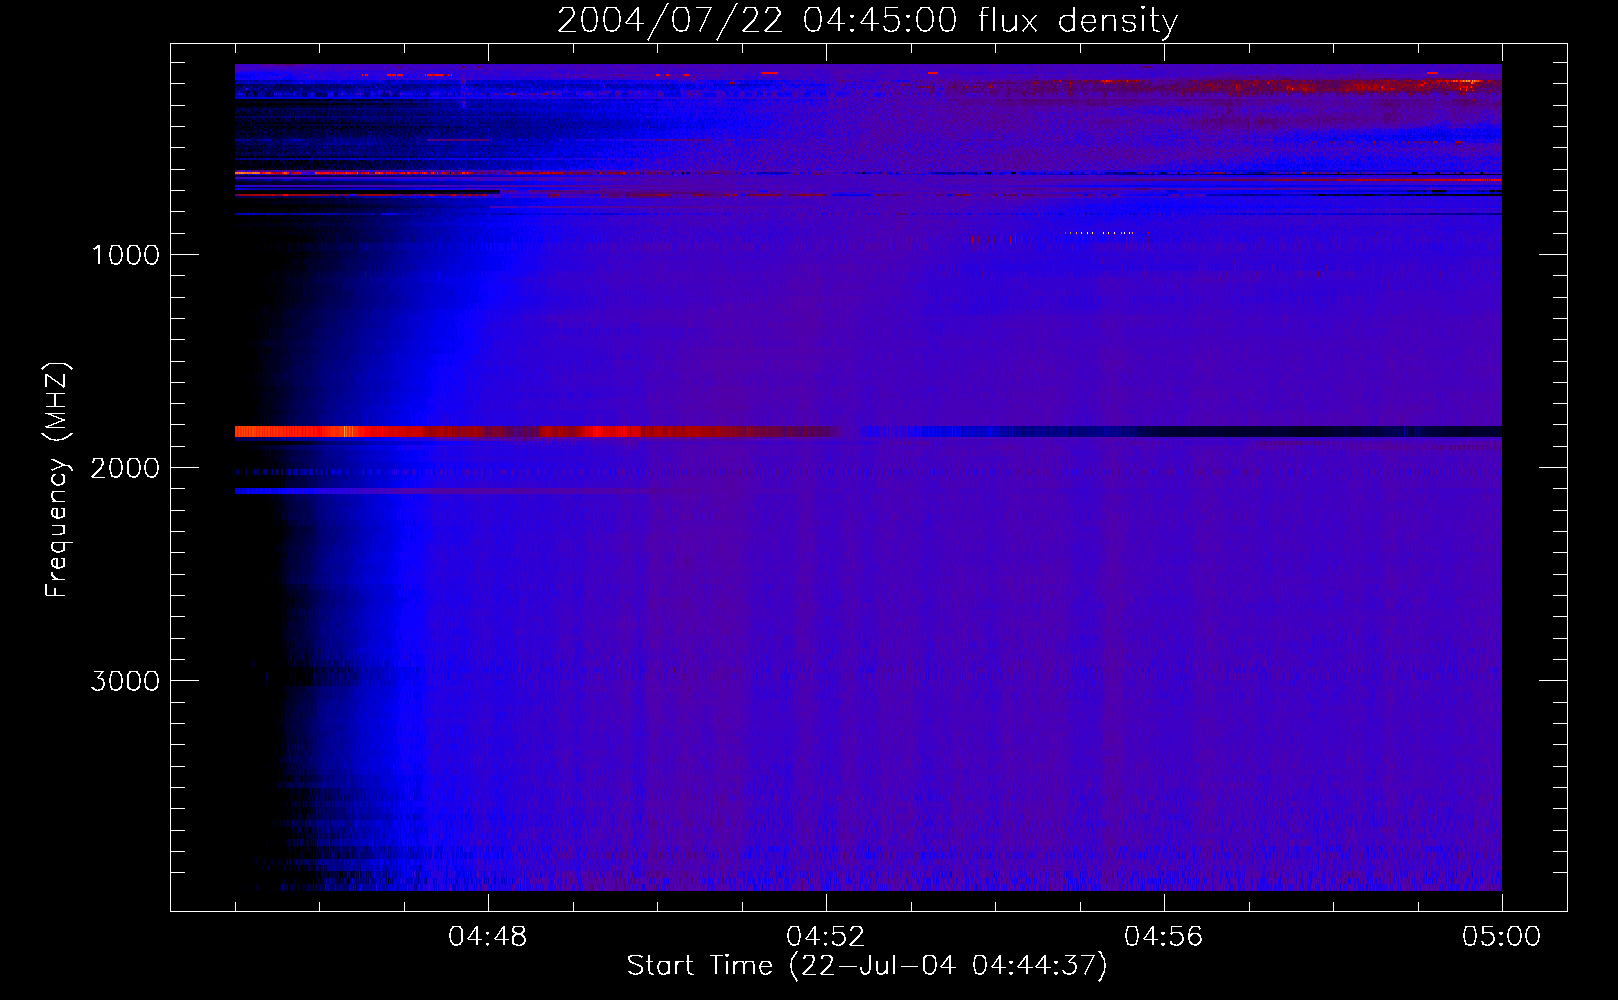Click the 1000 frequency tick label
1618x1000 pixels.
point(125,255)
